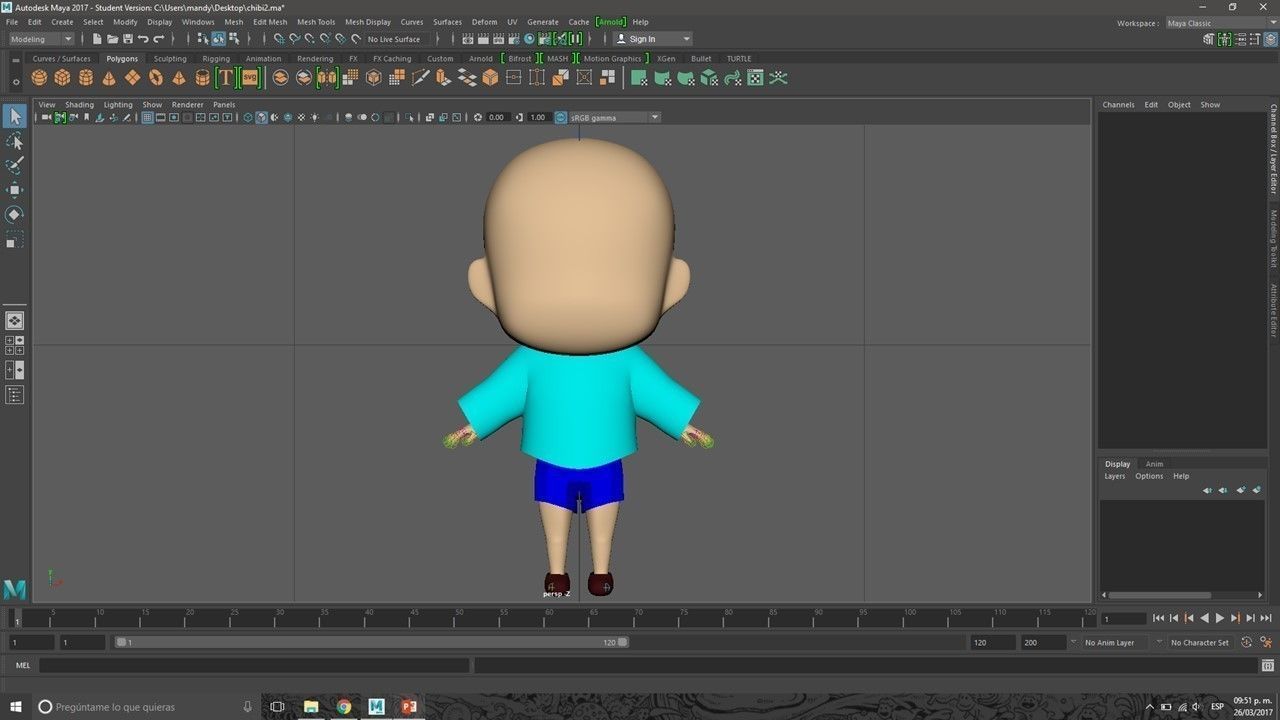Click Step Forward One Key button

1235,619
